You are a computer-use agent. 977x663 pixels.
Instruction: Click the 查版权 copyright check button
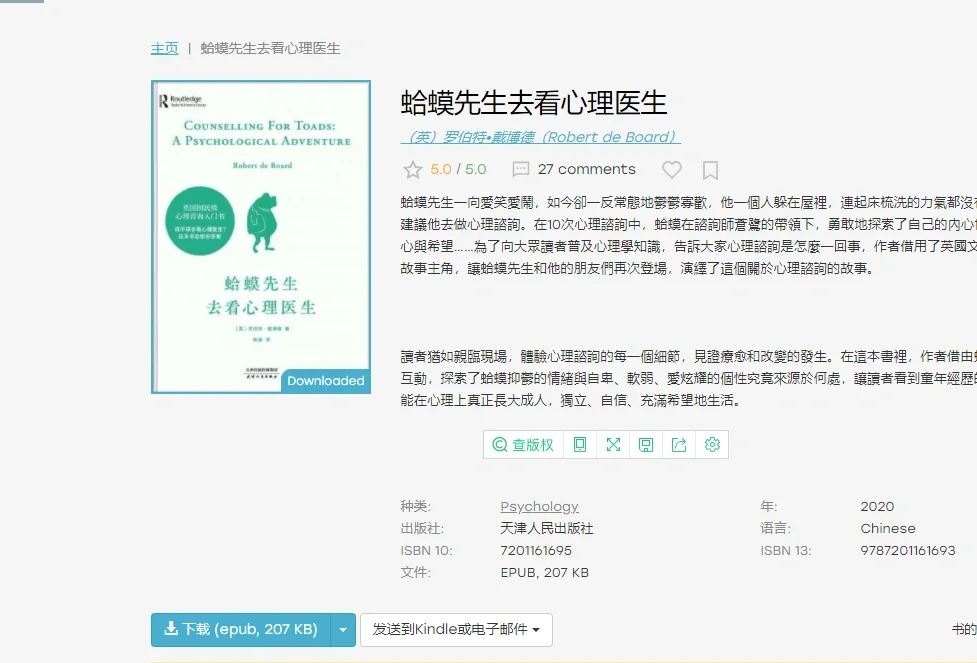coord(523,445)
